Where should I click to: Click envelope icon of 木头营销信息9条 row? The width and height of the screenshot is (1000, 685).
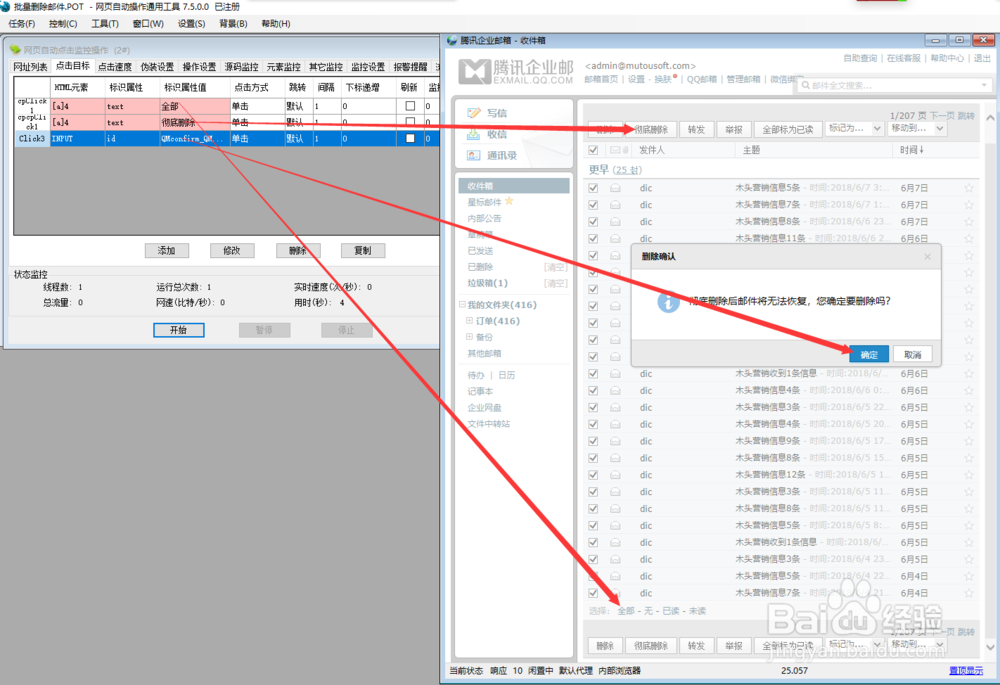615,441
